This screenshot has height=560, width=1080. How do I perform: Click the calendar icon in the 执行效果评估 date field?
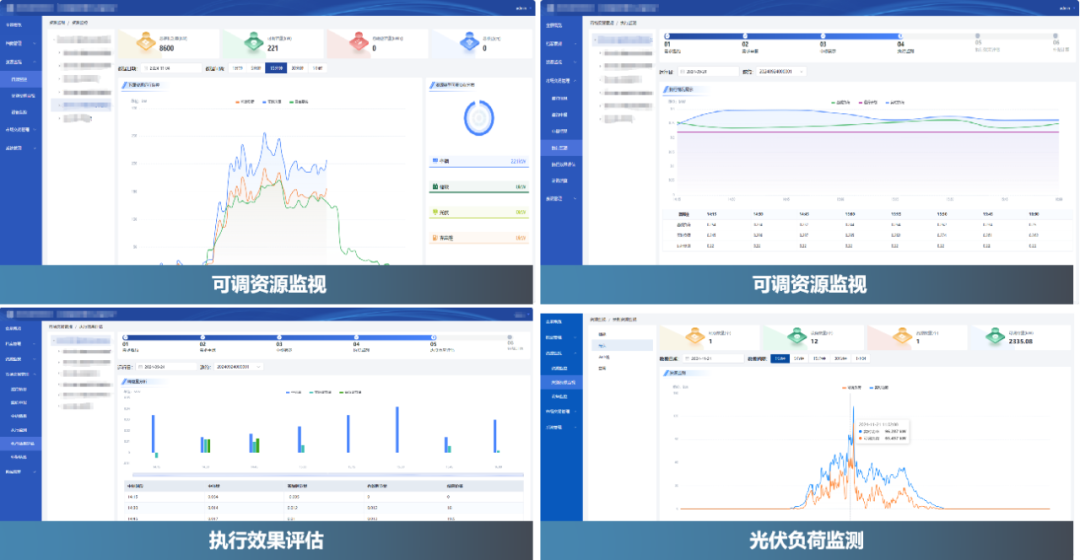pos(141,367)
